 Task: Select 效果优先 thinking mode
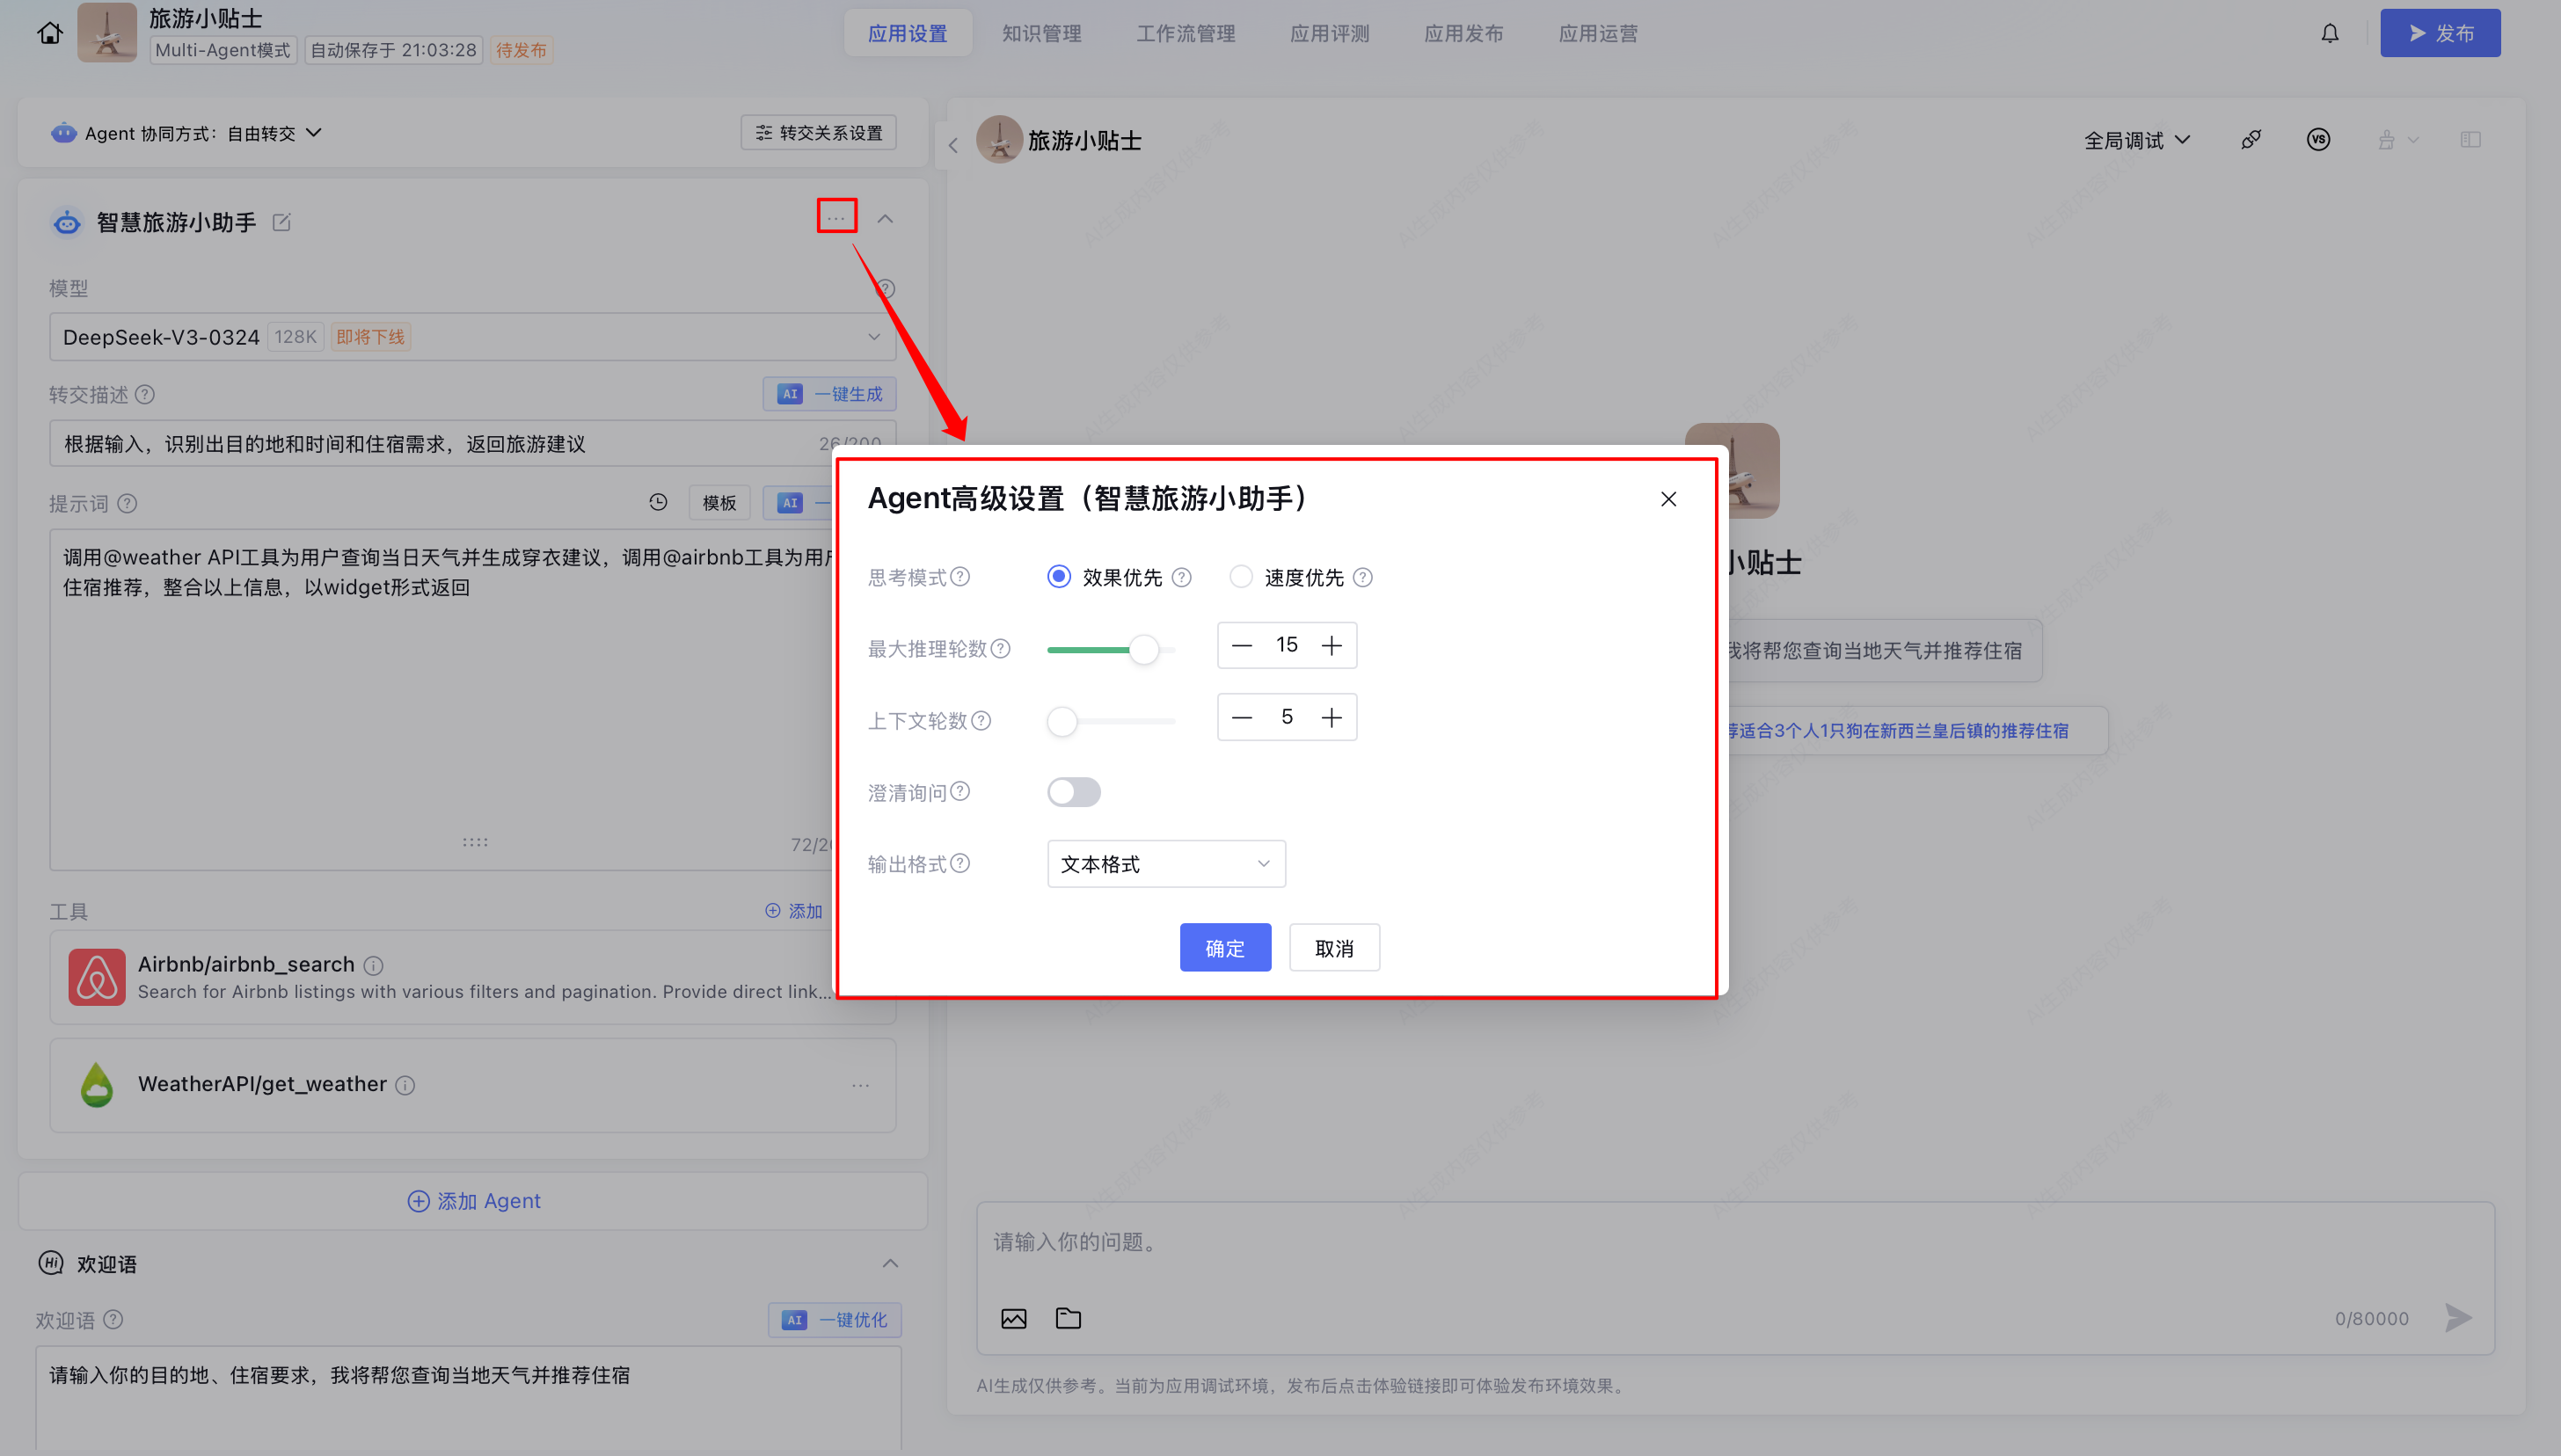click(1058, 577)
